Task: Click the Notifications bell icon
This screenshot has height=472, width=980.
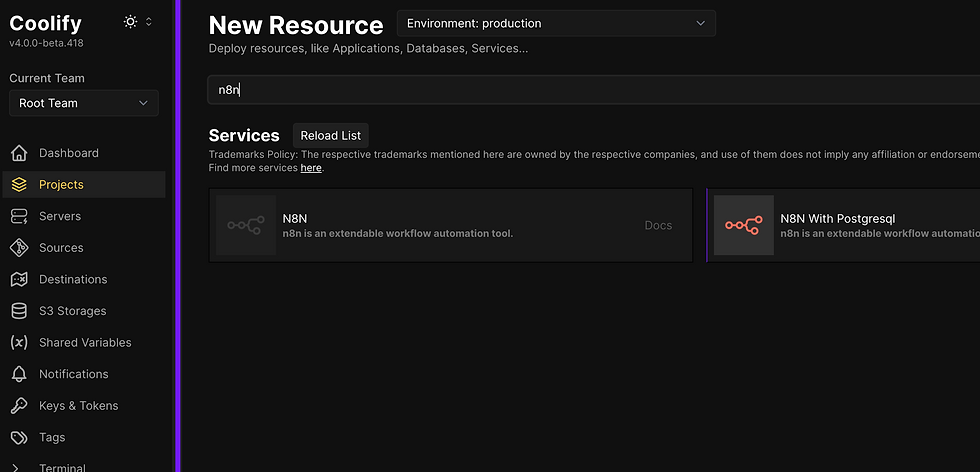Action: (19, 374)
